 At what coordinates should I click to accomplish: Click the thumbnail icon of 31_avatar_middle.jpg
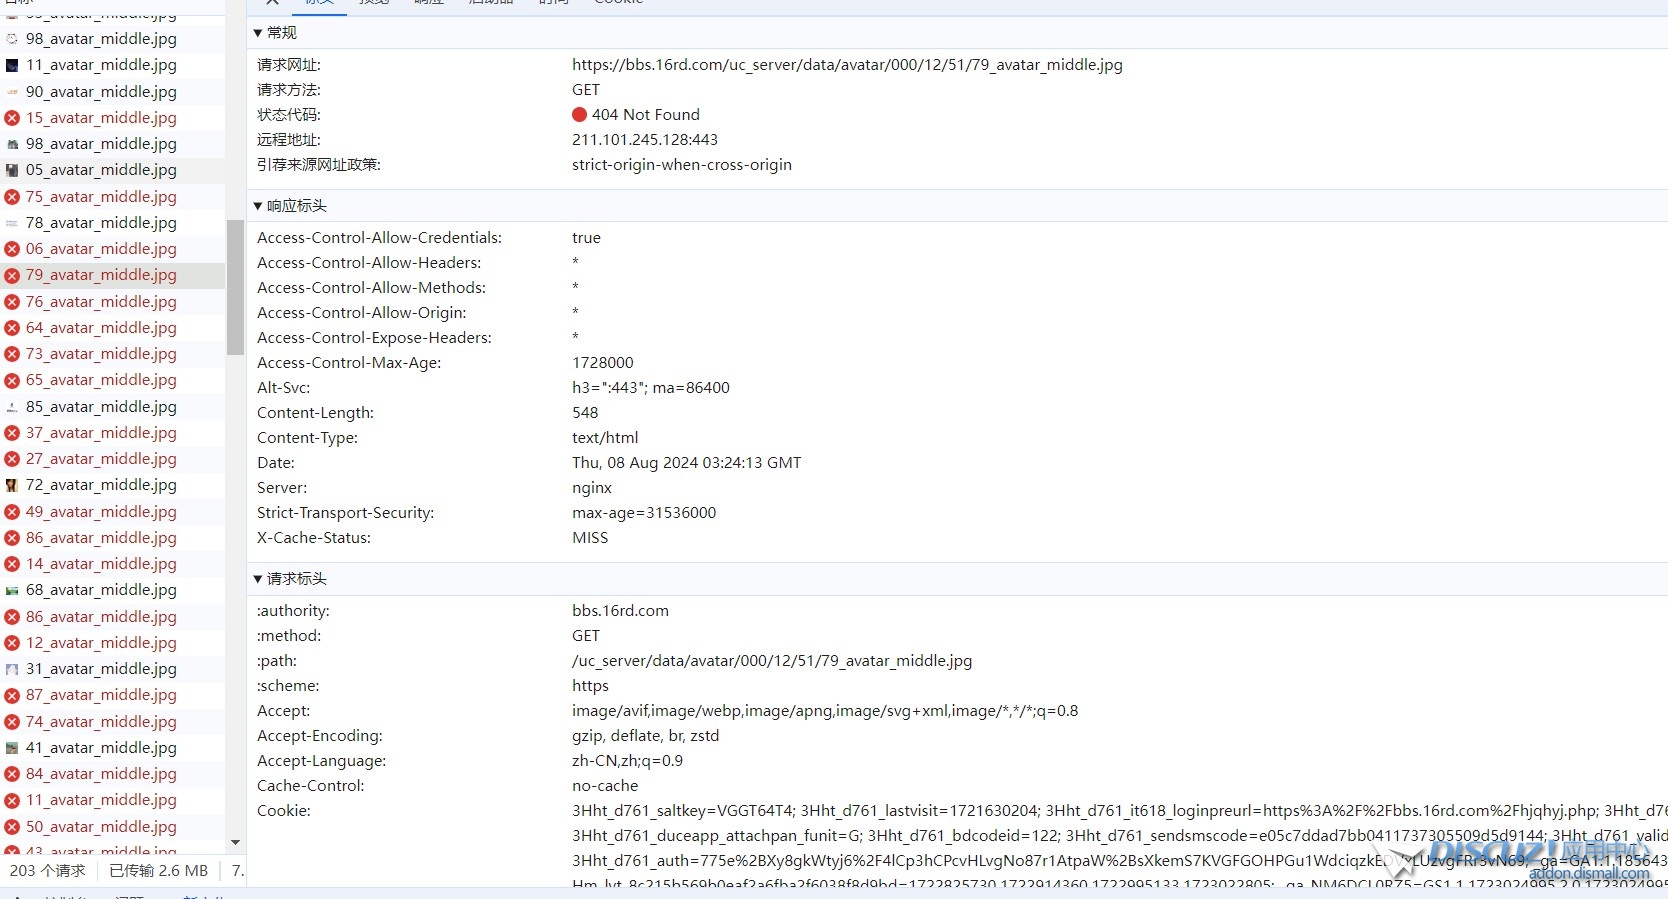click(12, 669)
